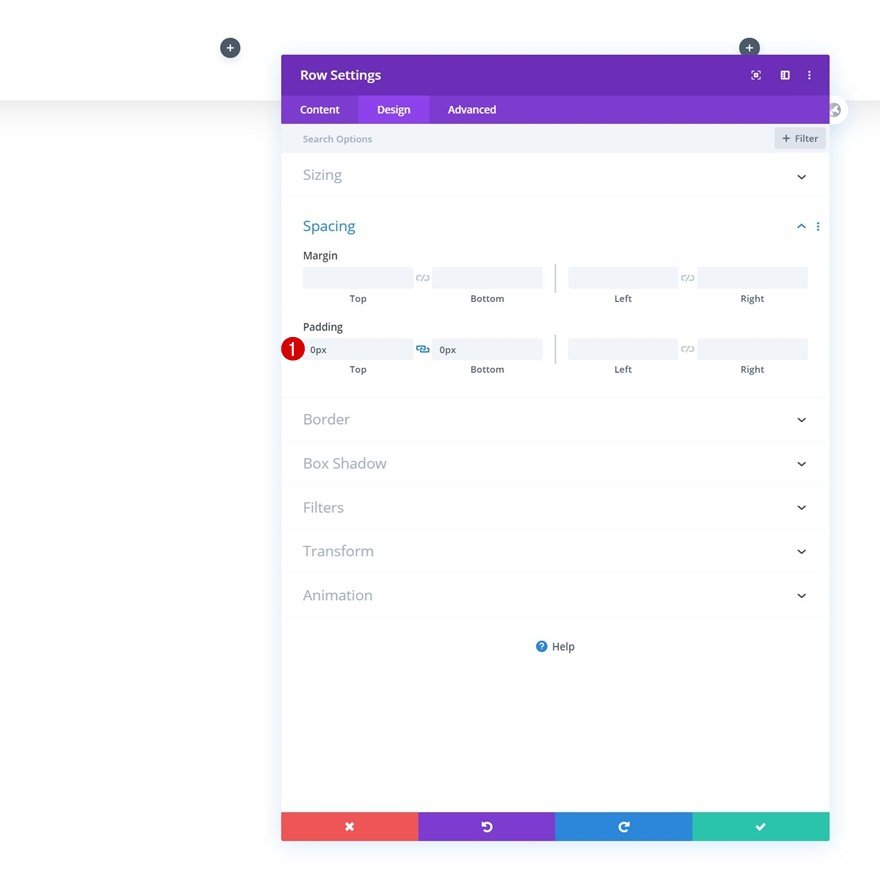Expand the Animation section

pyautogui.click(x=555, y=595)
